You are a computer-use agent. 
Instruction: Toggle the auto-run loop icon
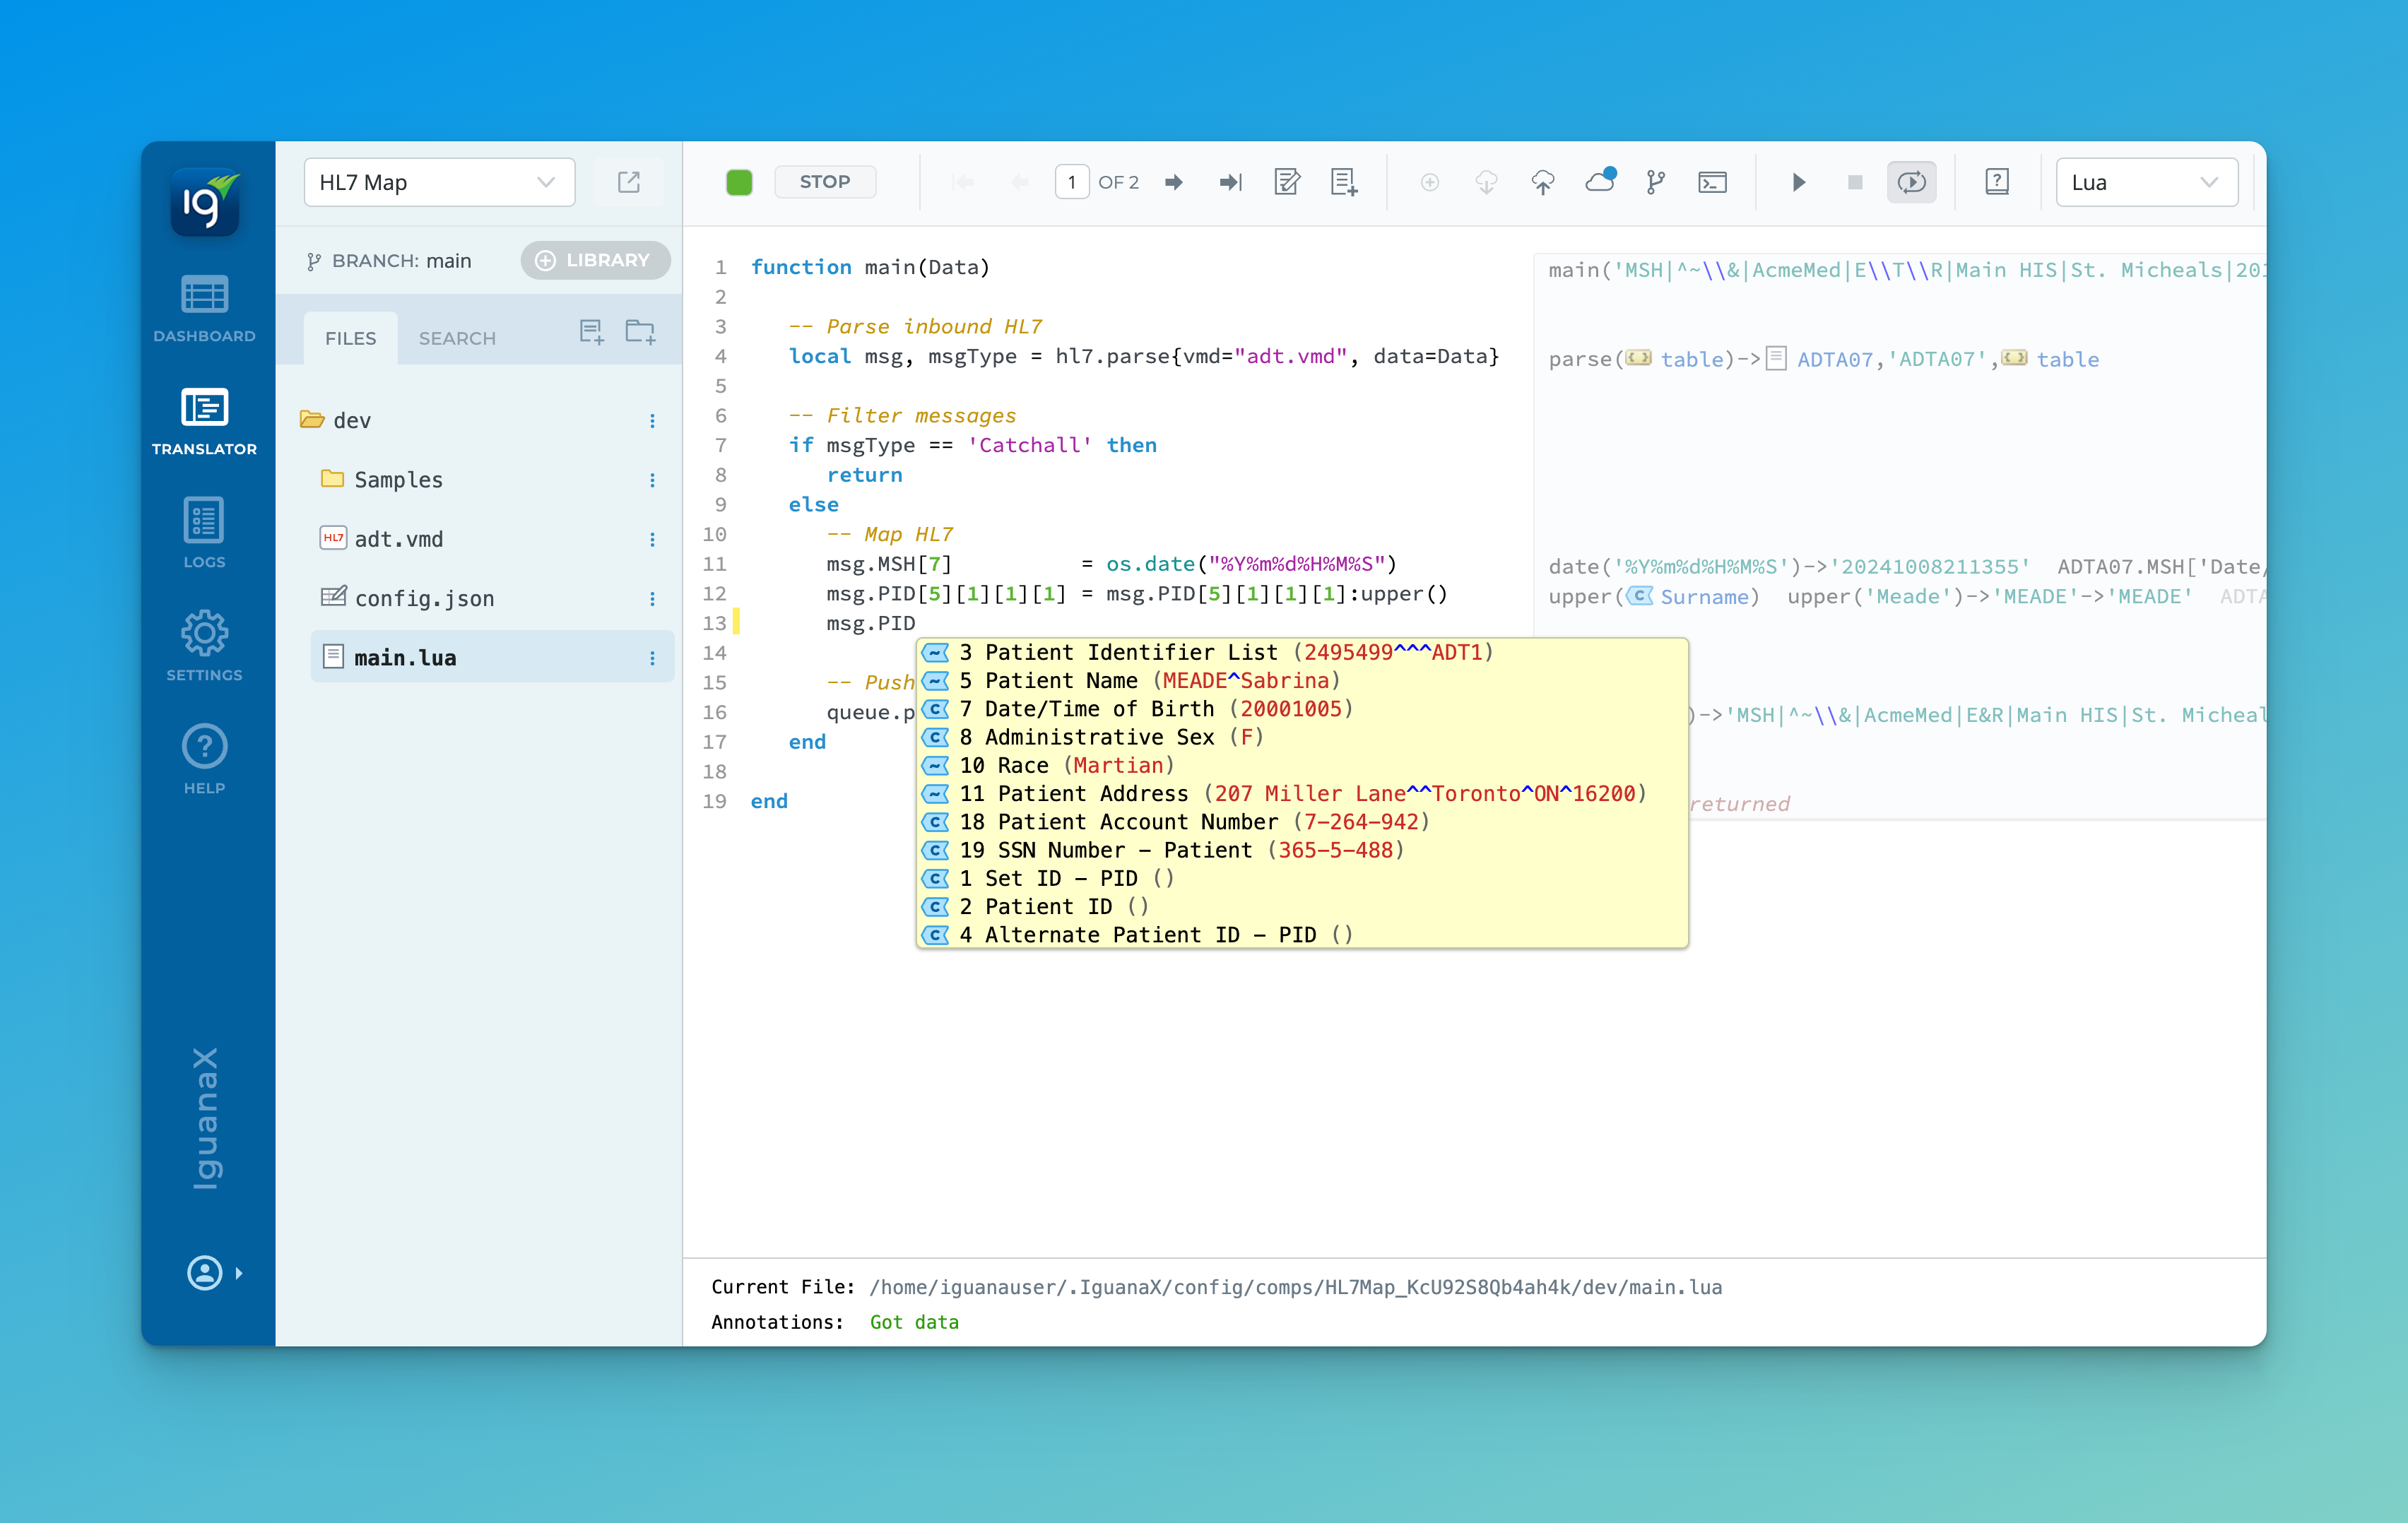tap(1911, 182)
